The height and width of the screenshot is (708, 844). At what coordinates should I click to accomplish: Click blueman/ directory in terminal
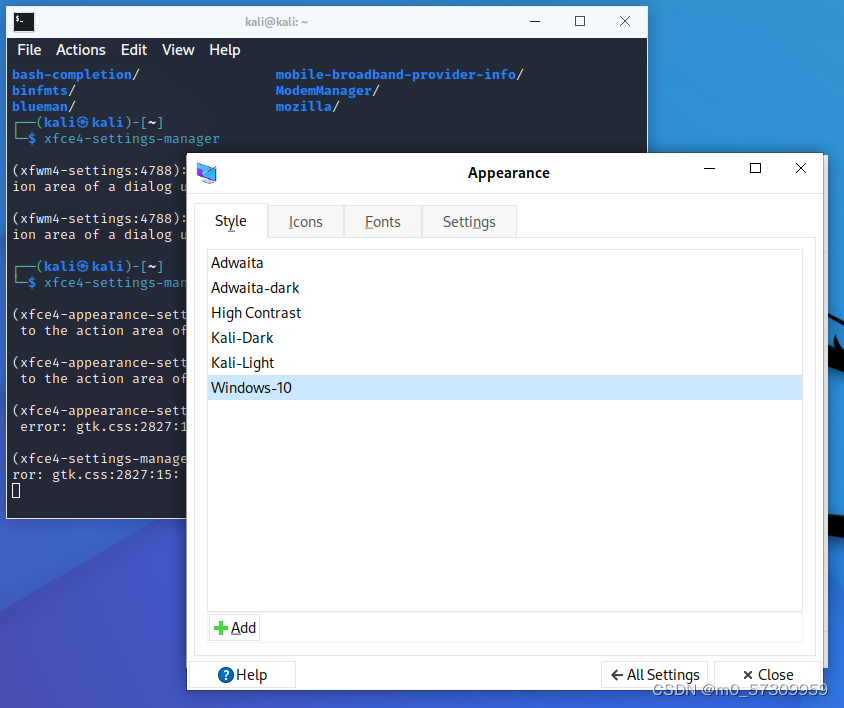coord(44,107)
